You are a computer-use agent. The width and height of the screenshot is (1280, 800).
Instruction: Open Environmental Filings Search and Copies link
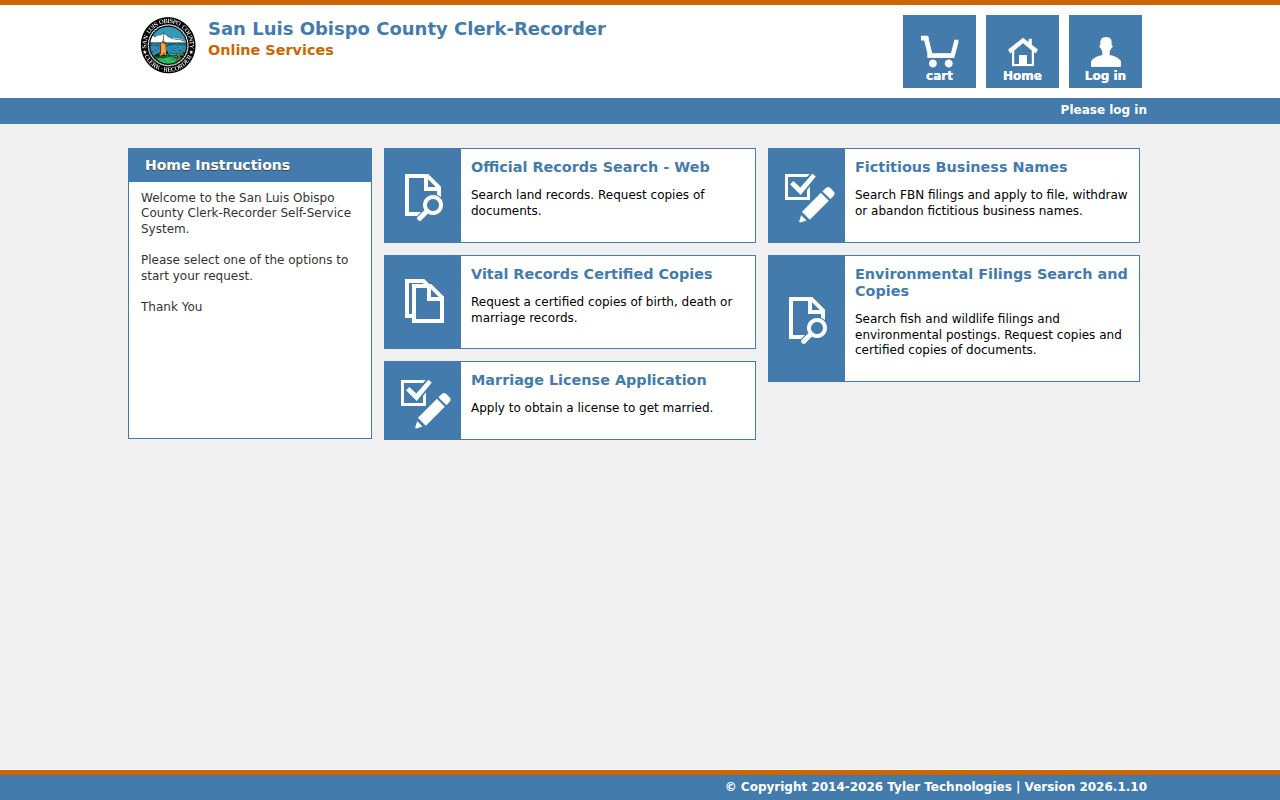point(991,282)
